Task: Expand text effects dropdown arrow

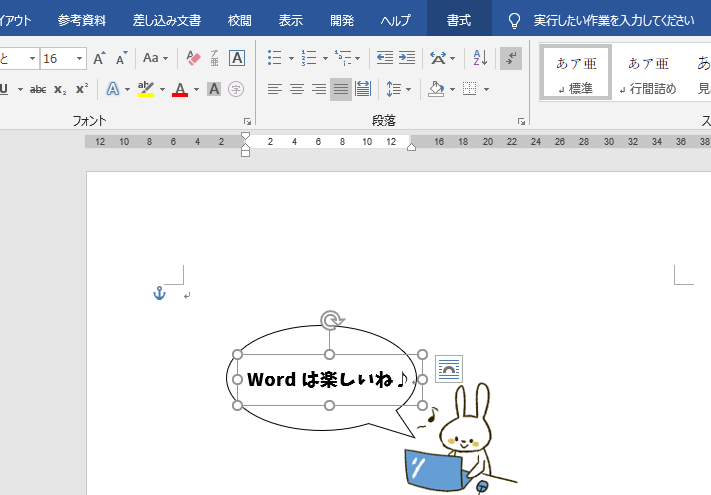Action: pos(127,89)
